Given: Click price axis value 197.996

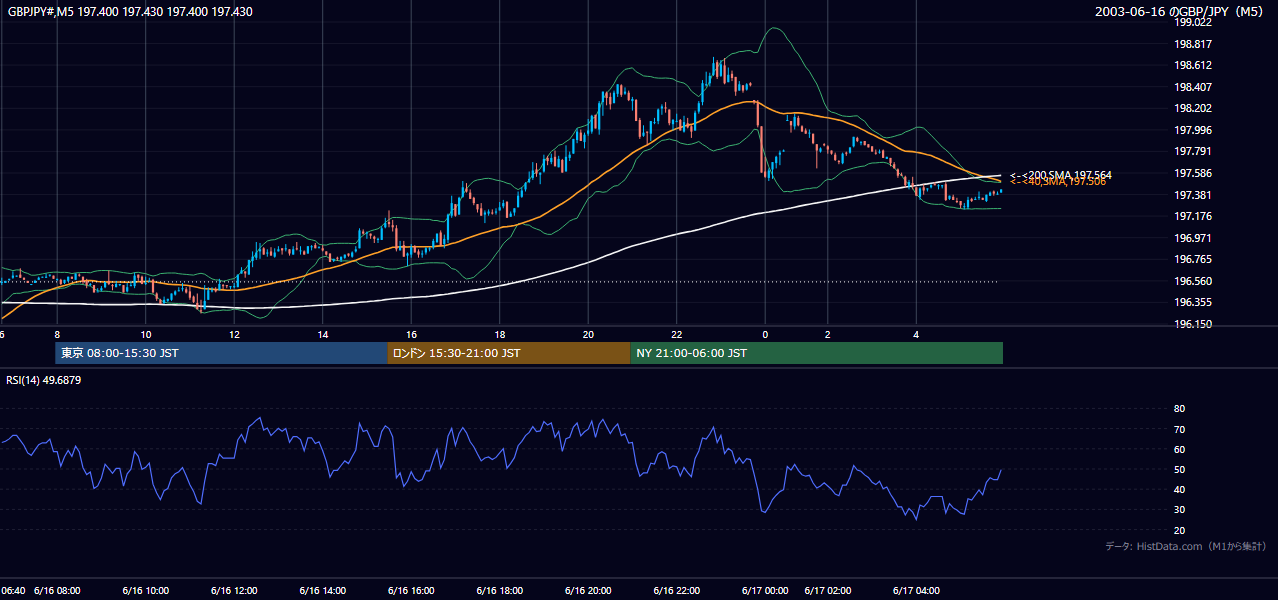Looking at the screenshot, I should tap(1193, 130).
